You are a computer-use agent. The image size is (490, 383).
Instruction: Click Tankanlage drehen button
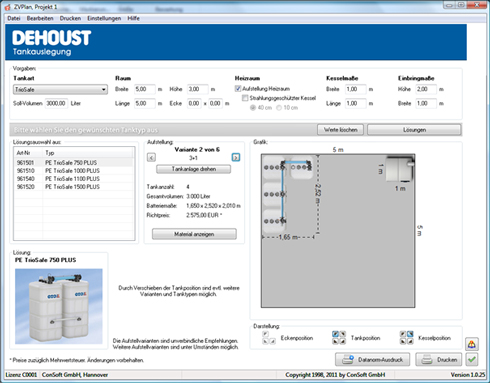tap(193, 169)
